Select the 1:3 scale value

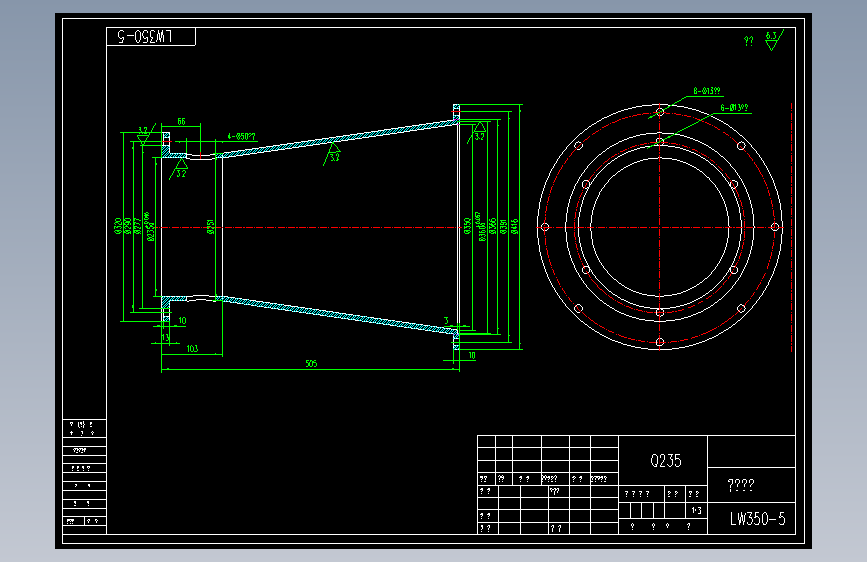click(696, 510)
